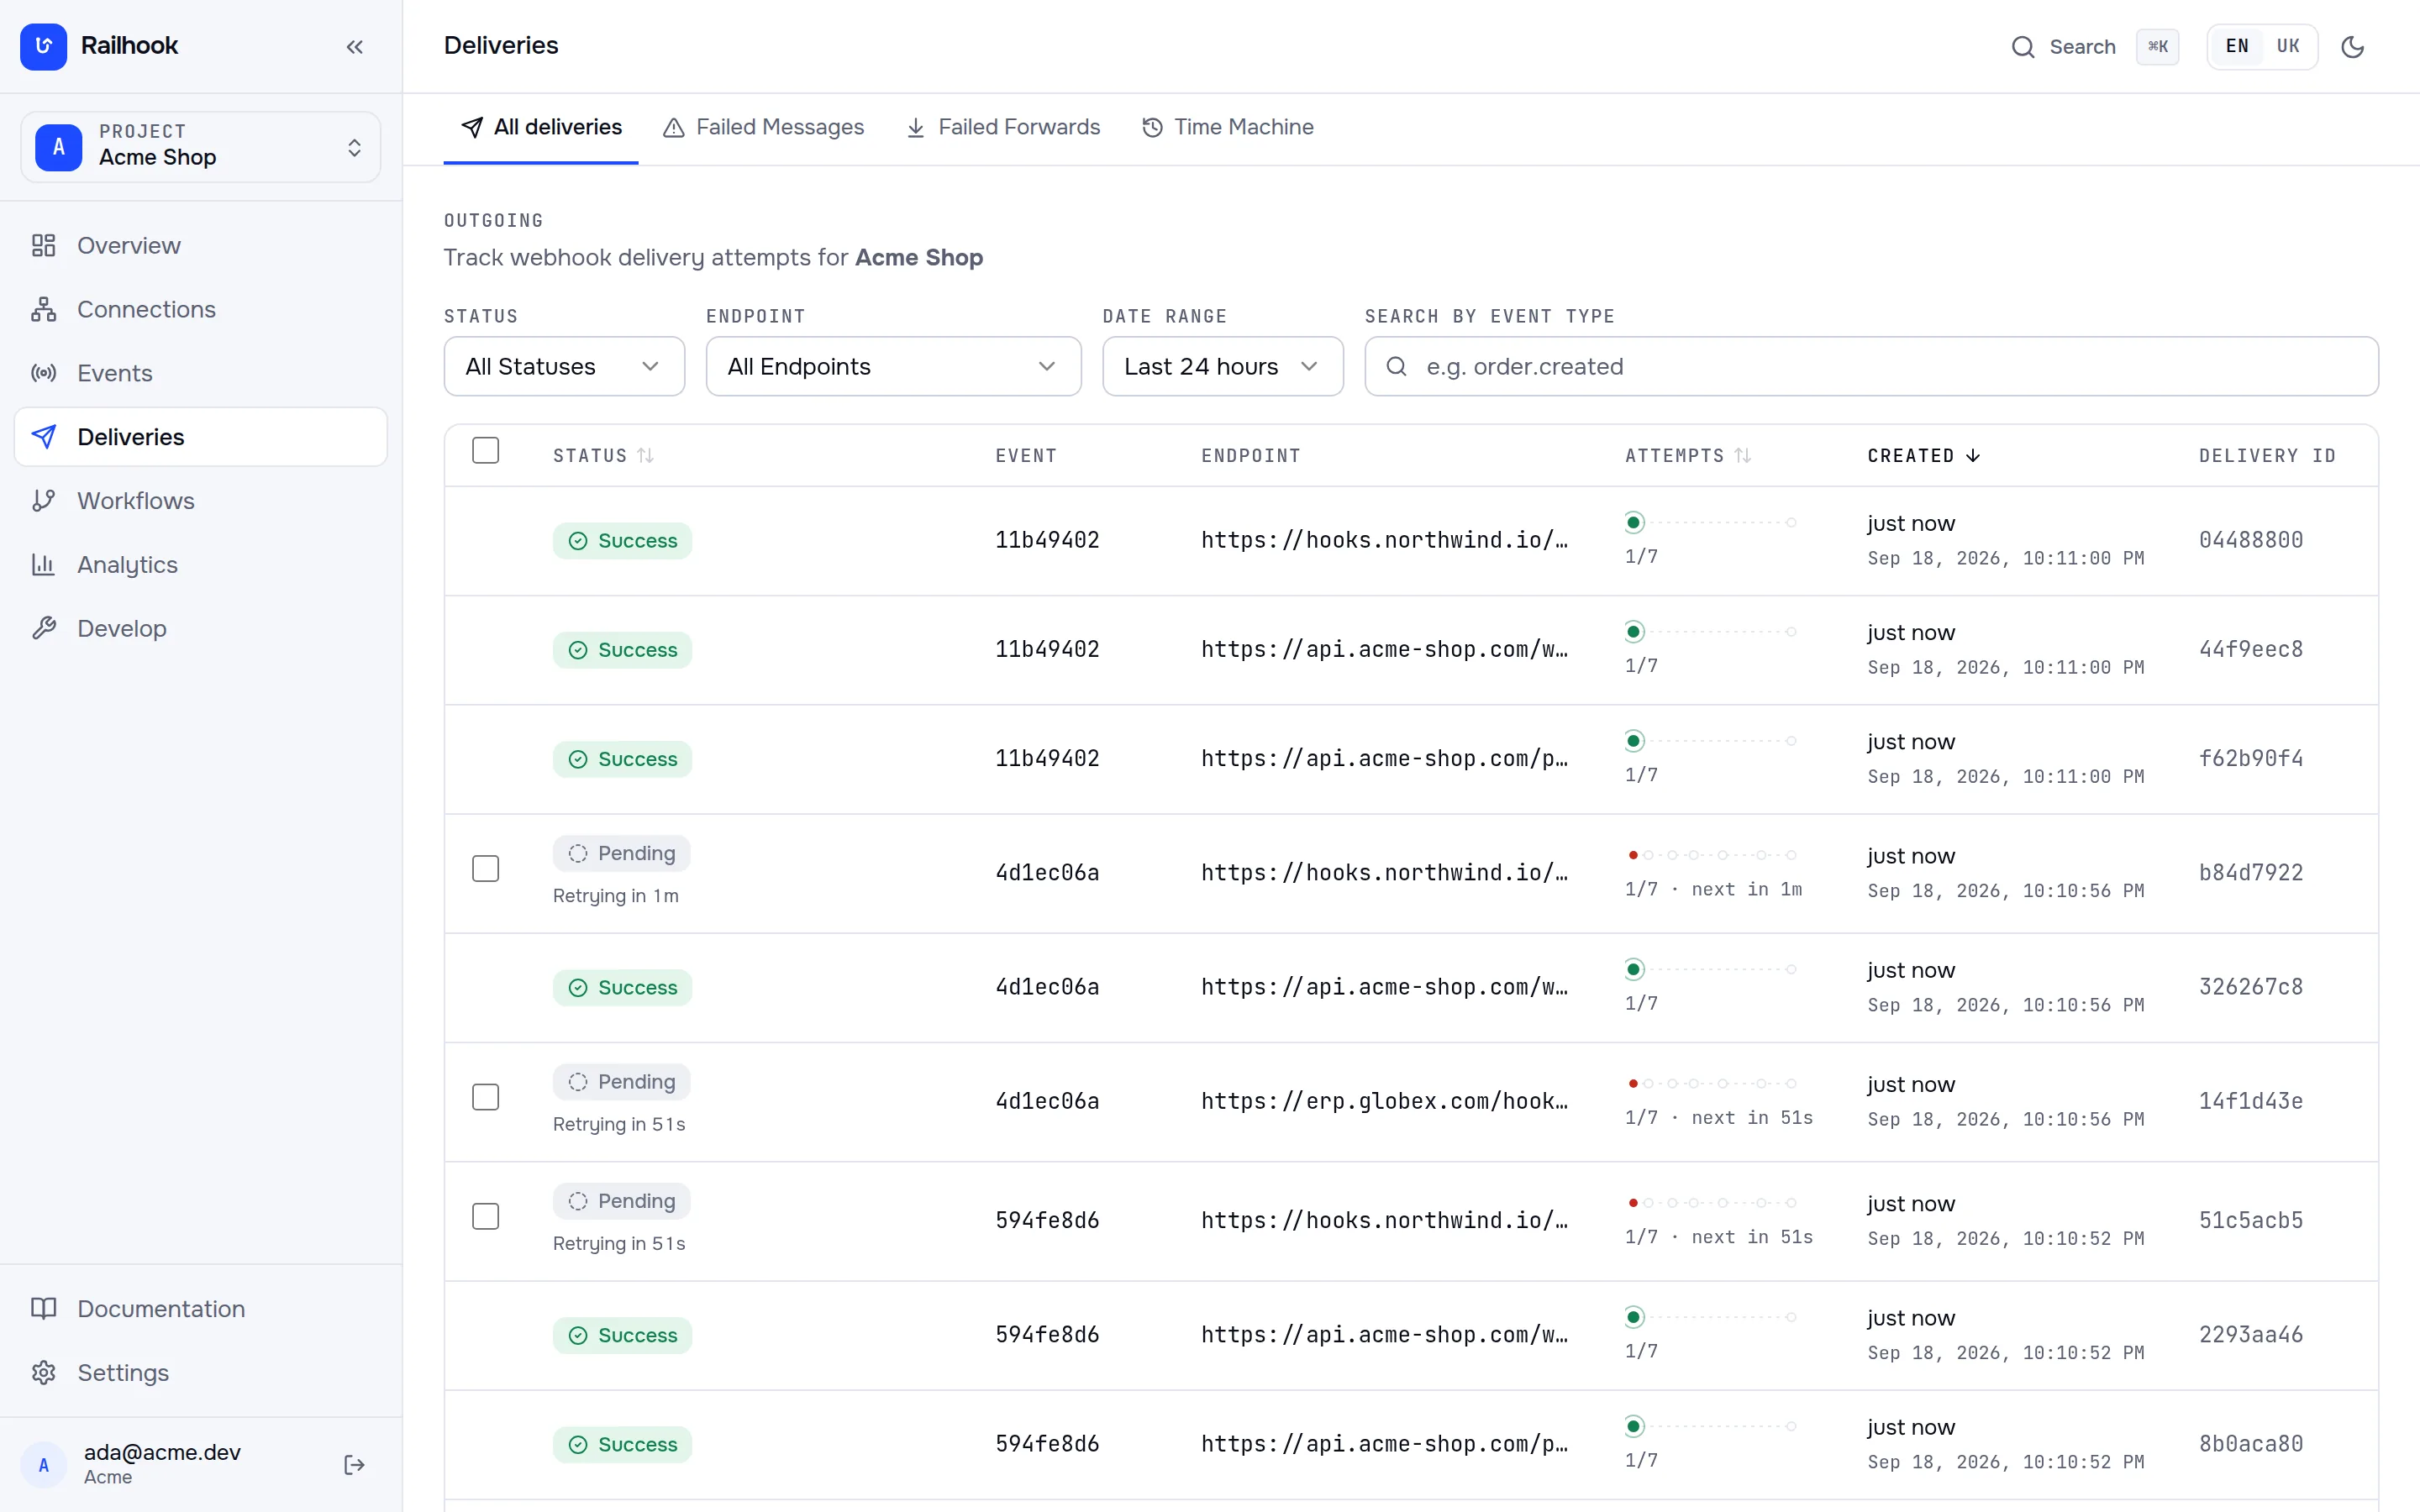Log out using the sign-out icon
The height and width of the screenshot is (1512, 2420).
pos(354,1464)
